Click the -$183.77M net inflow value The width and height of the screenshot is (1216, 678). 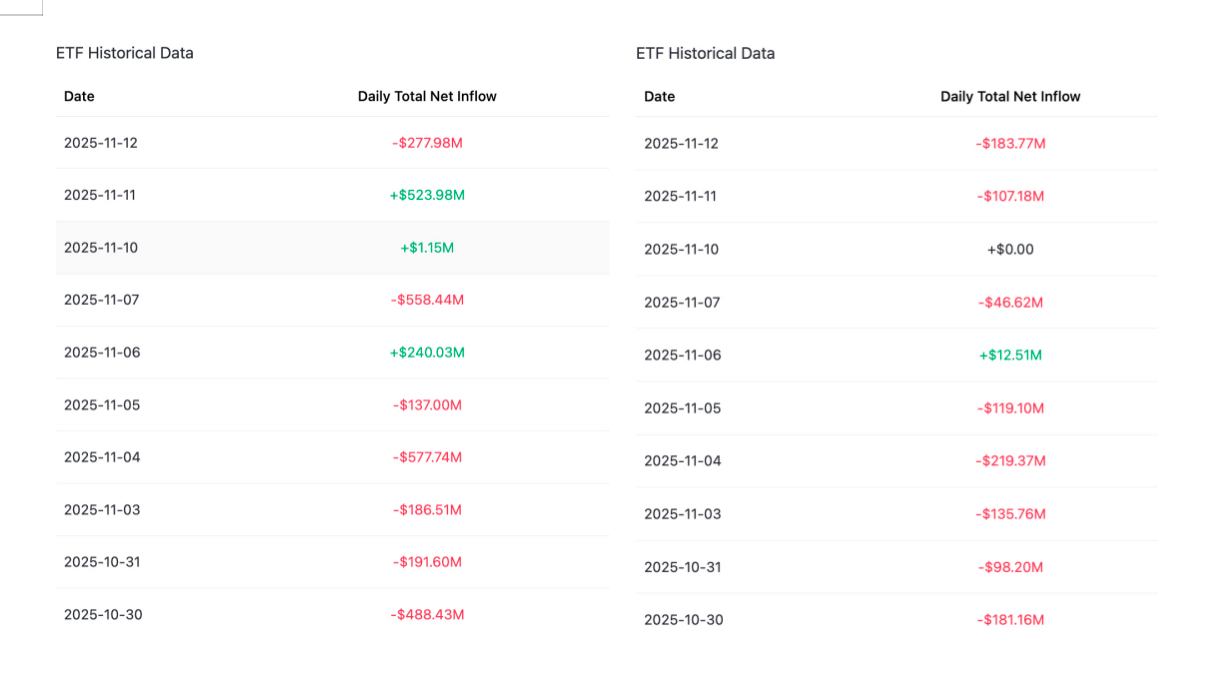(x=1010, y=144)
